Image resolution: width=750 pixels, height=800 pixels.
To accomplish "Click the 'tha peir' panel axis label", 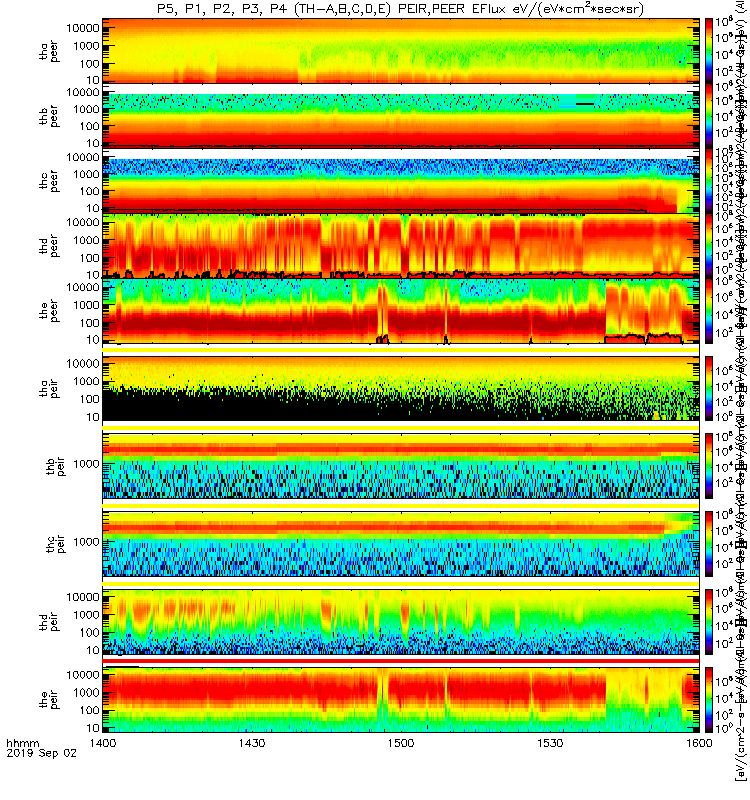I will [x=49, y=388].
